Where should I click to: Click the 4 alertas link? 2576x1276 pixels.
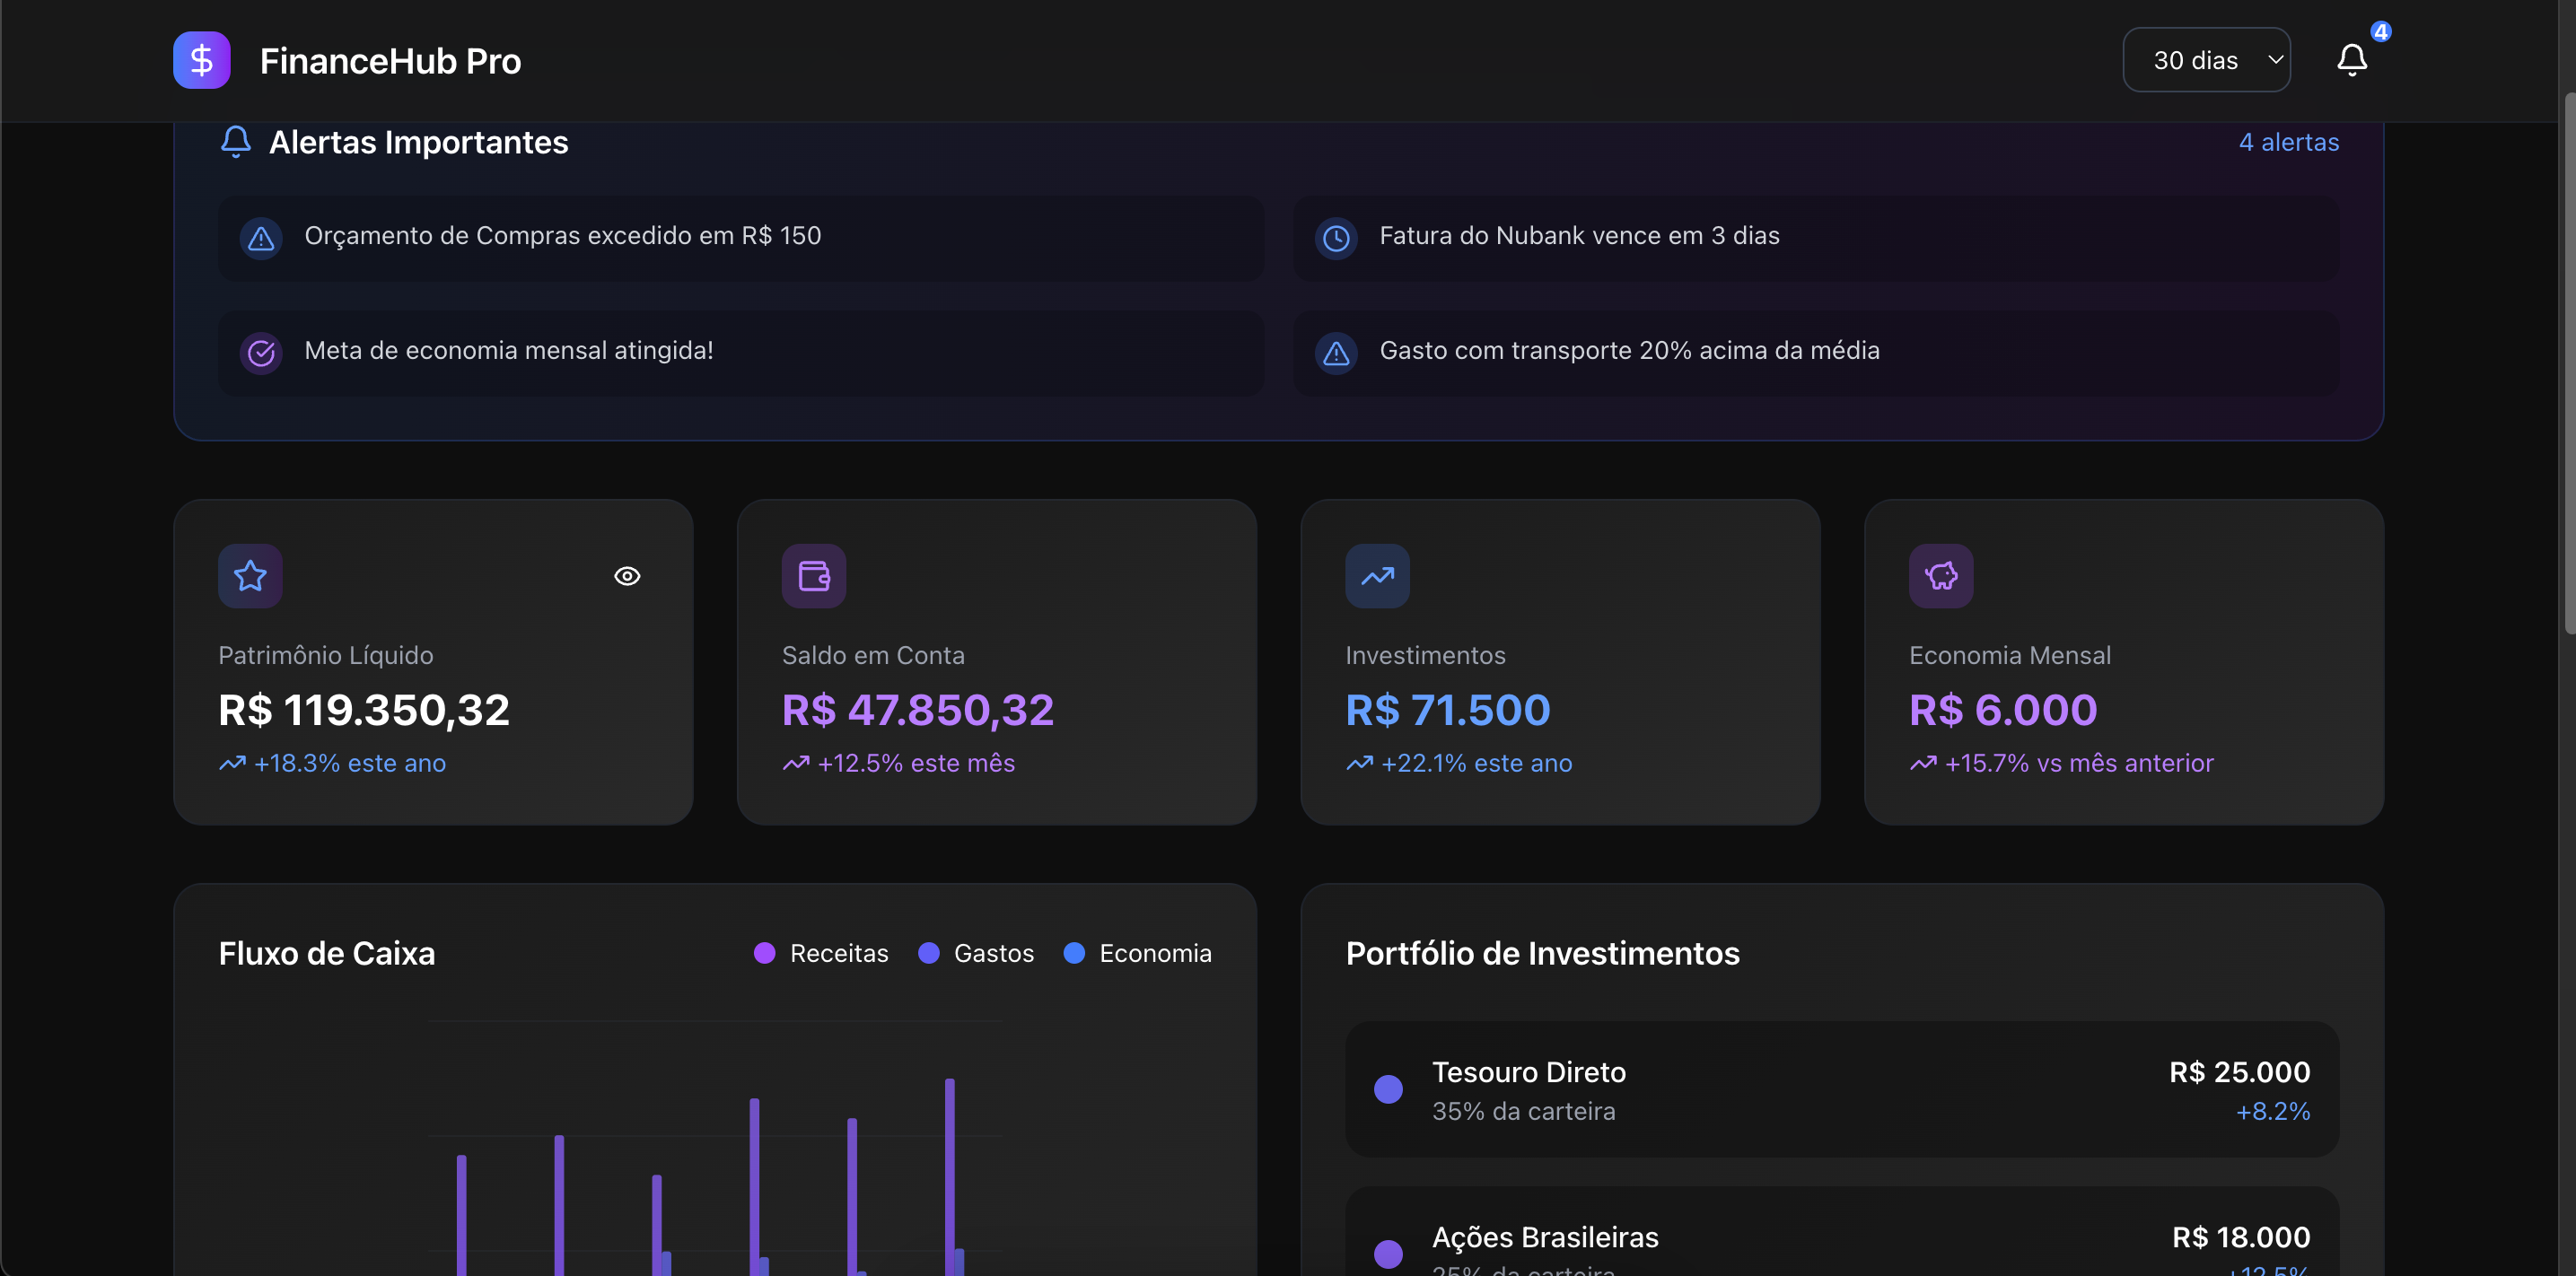2288,142
